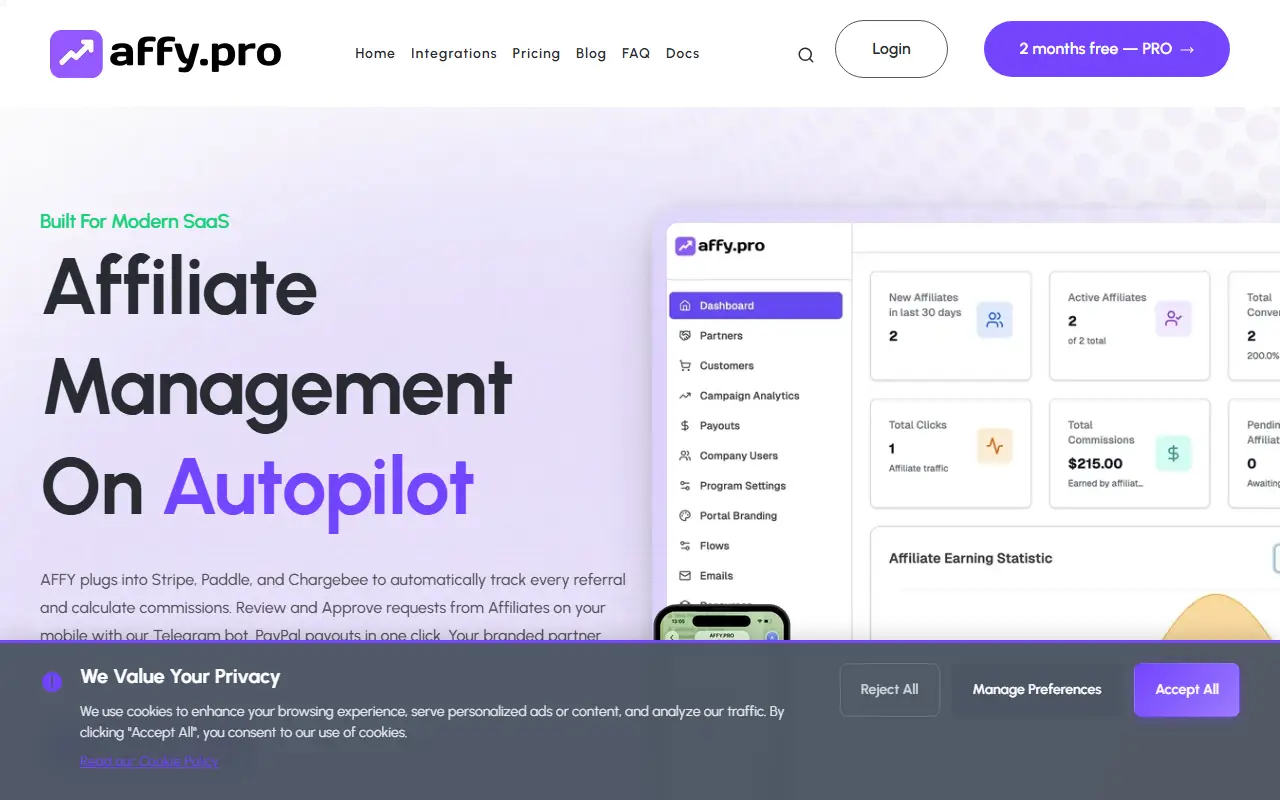Screen dimensions: 1280x800
Task: Reject all cookies
Action: pos(890,690)
